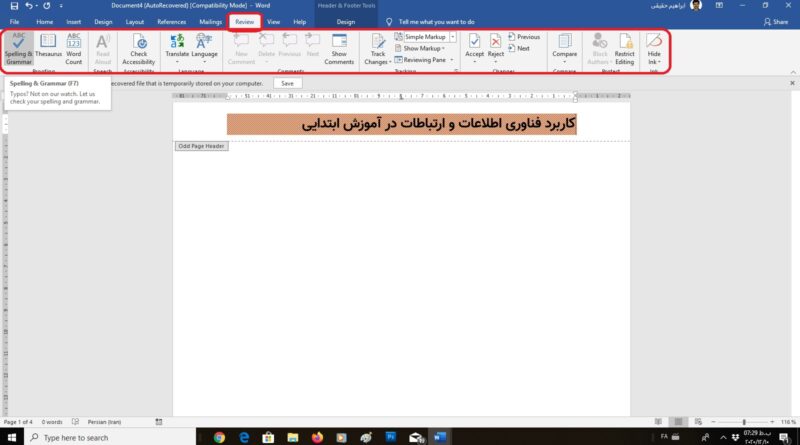
Task: Switch to the Mailings tab
Action: [210, 21]
